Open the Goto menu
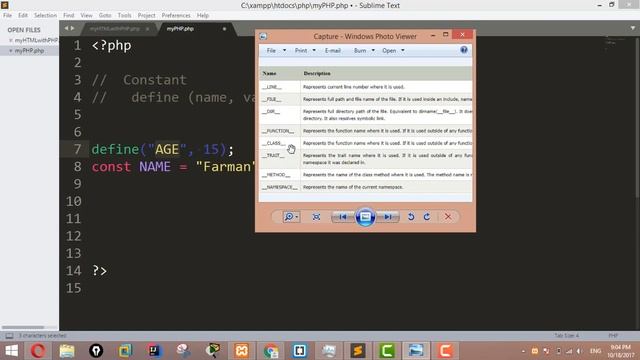The image size is (640, 360). click(105, 15)
